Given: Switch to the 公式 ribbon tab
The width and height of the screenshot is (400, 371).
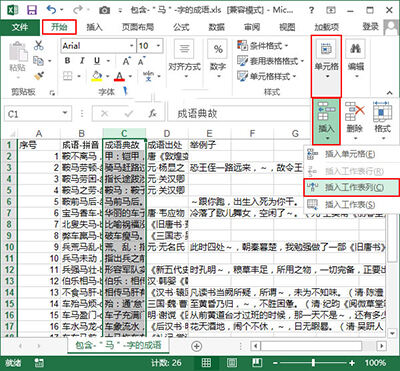Looking at the screenshot, I should (181, 27).
